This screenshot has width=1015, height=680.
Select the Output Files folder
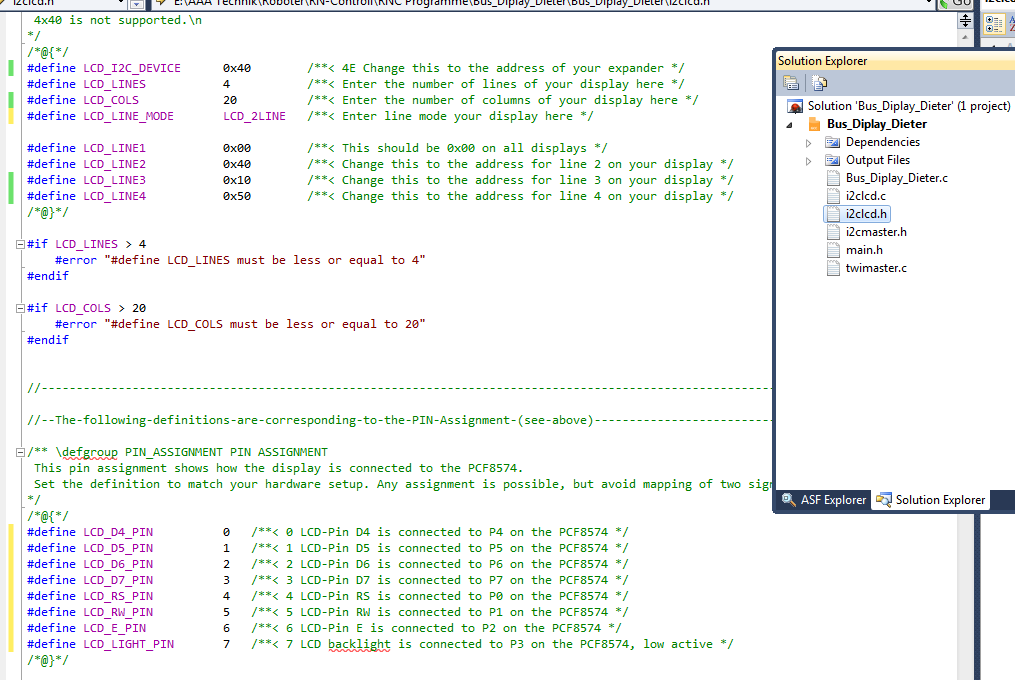click(877, 160)
